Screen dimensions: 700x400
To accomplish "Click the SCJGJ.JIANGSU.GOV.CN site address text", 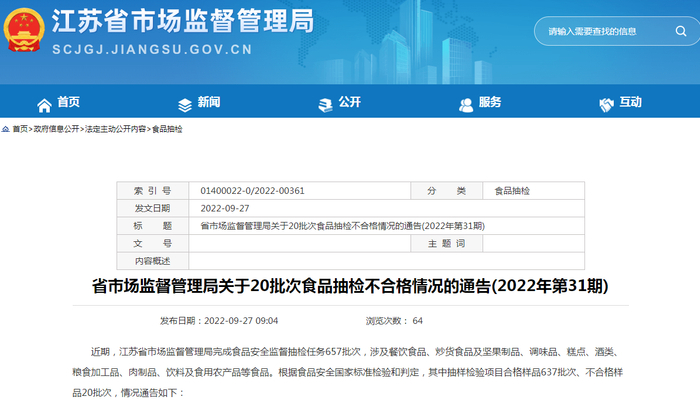I will [x=153, y=49].
